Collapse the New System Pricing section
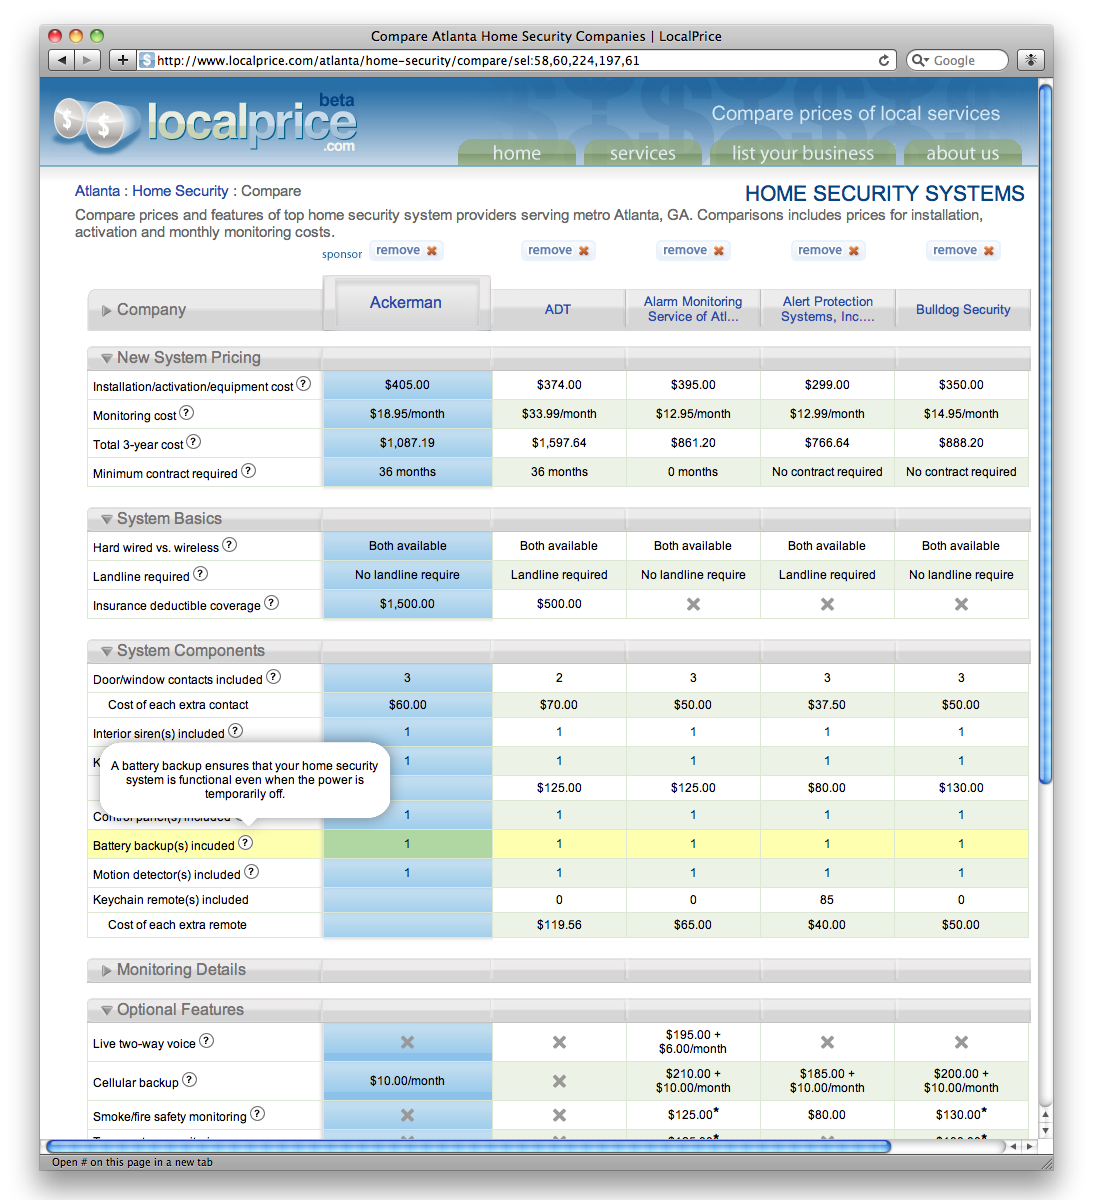The image size is (1093, 1200). pos(107,358)
